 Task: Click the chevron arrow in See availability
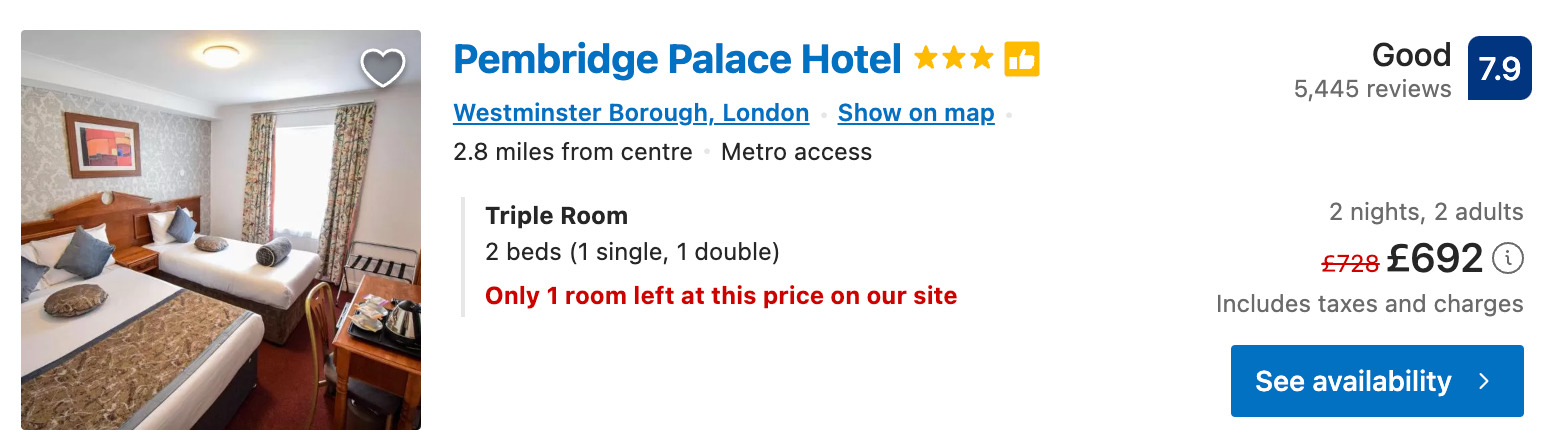click(x=1484, y=381)
